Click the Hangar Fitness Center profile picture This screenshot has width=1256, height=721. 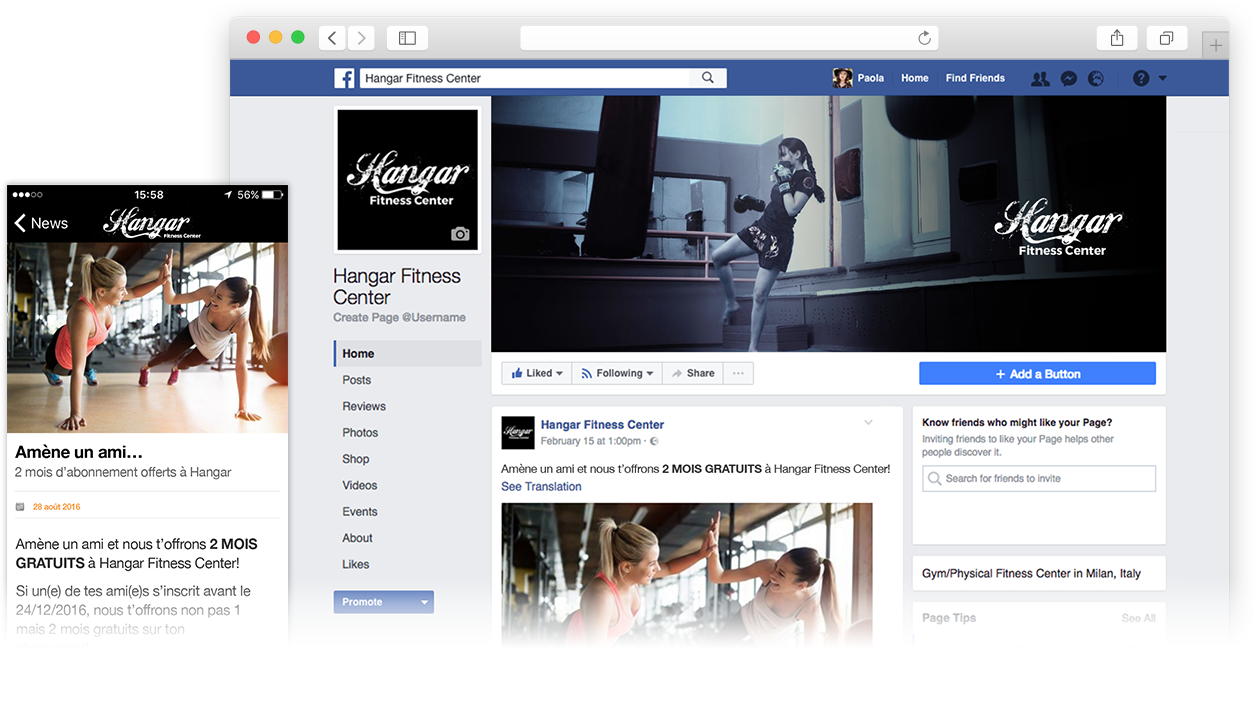coord(407,180)
